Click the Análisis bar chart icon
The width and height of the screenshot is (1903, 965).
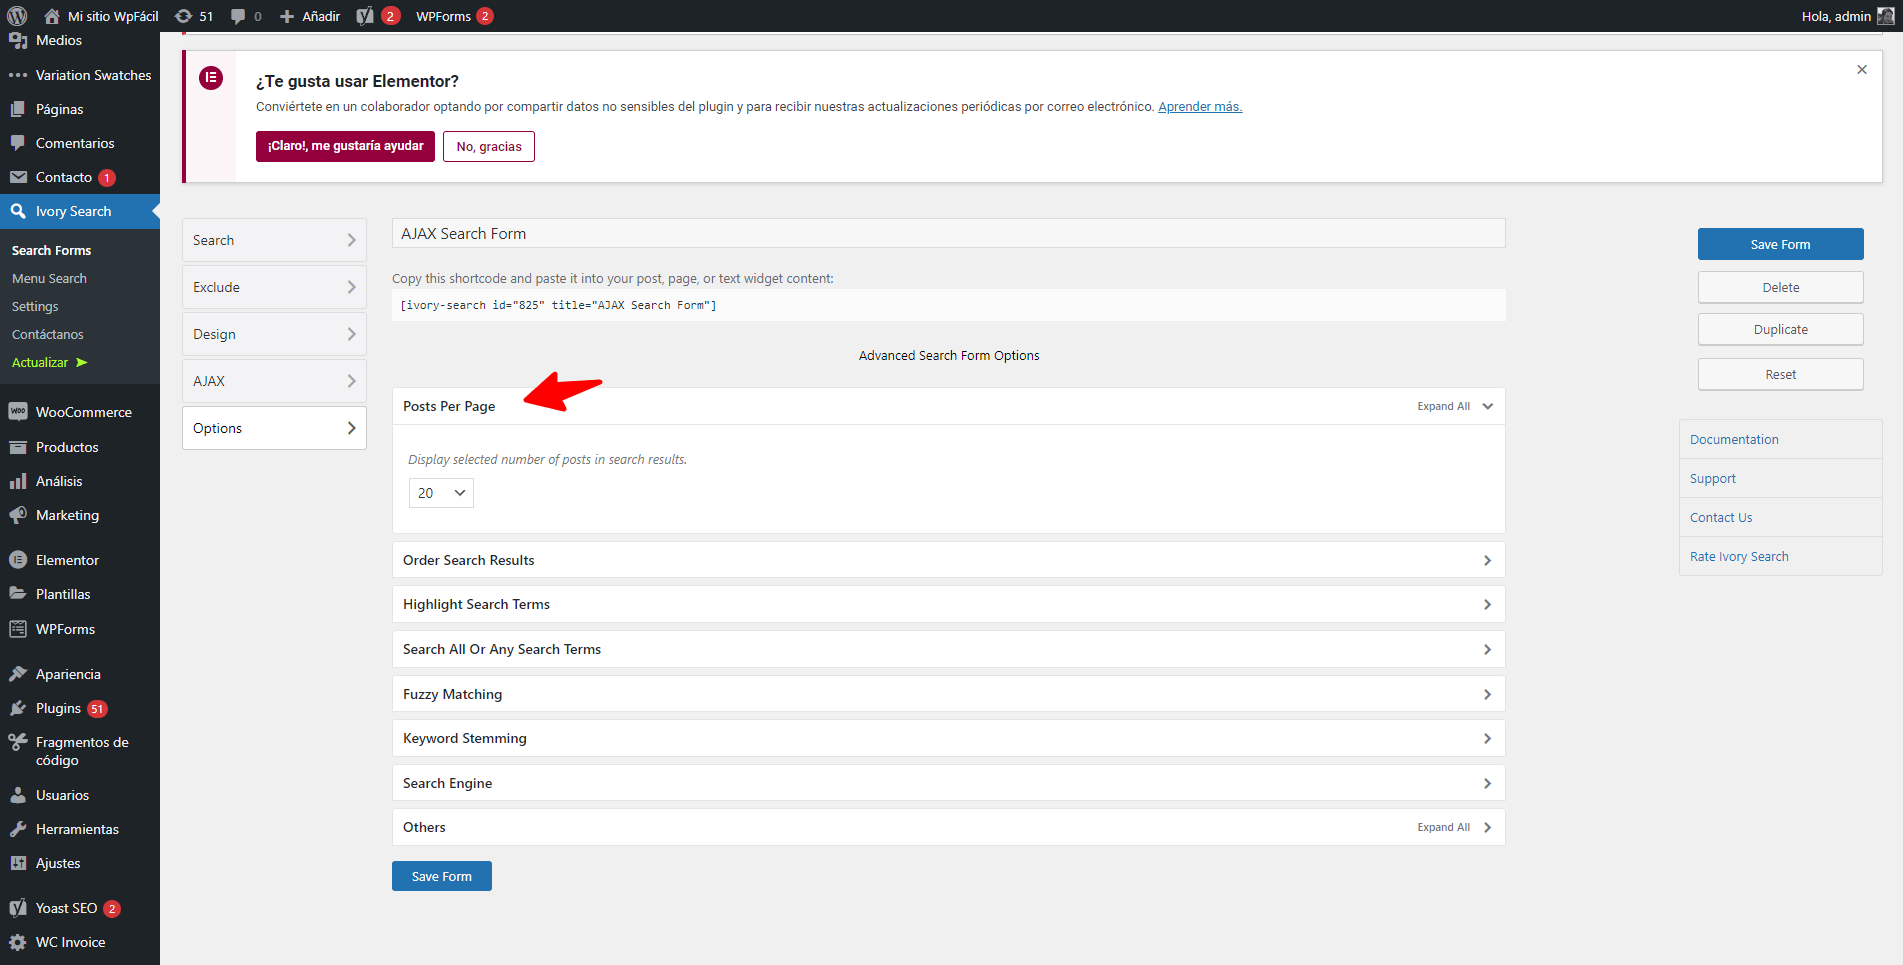[18, 481]
